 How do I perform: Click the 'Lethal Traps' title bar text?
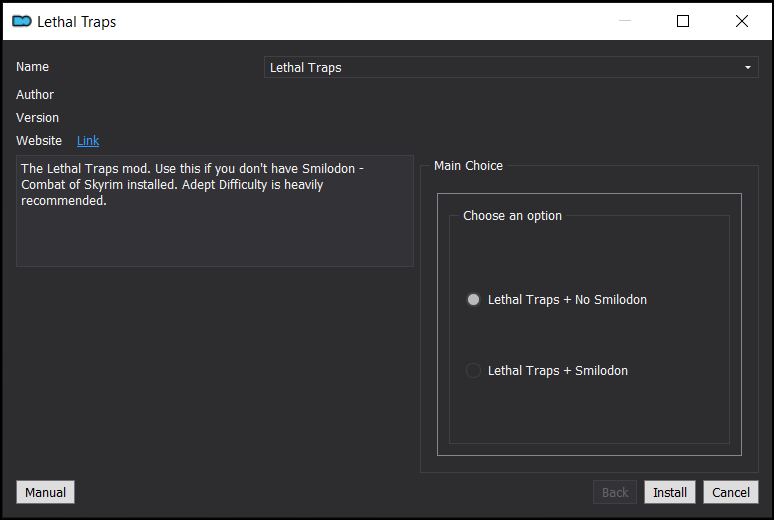click(77, 22)
